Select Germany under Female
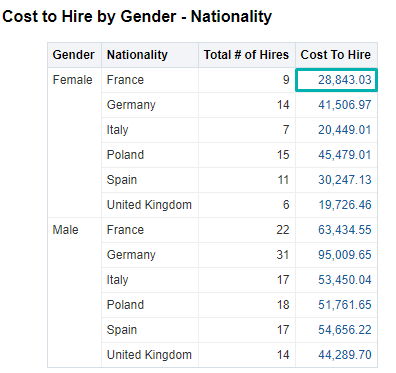The height and width of the screenshot is (373, 396). (131, 105)
